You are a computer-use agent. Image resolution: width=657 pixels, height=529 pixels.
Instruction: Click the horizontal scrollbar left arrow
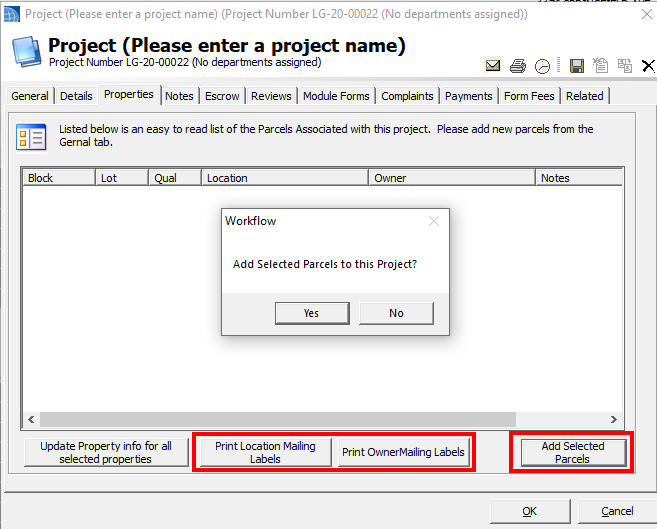[31, 419]
